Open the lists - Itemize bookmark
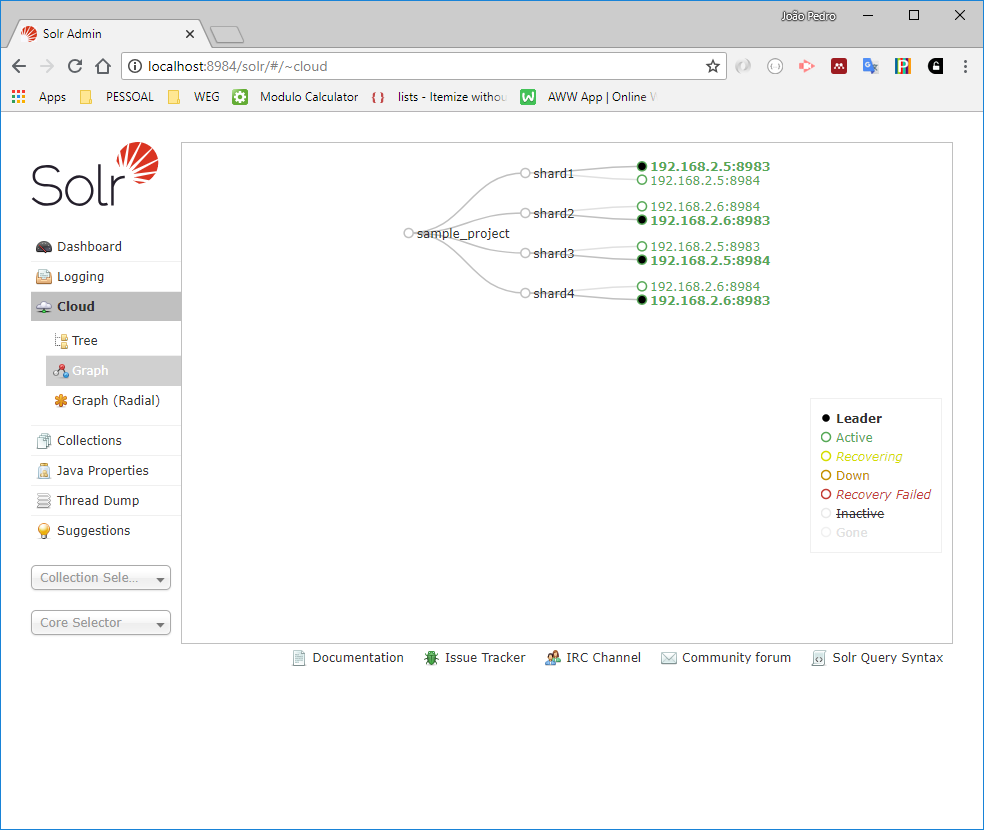984x830 pixels. coord(440,97)
